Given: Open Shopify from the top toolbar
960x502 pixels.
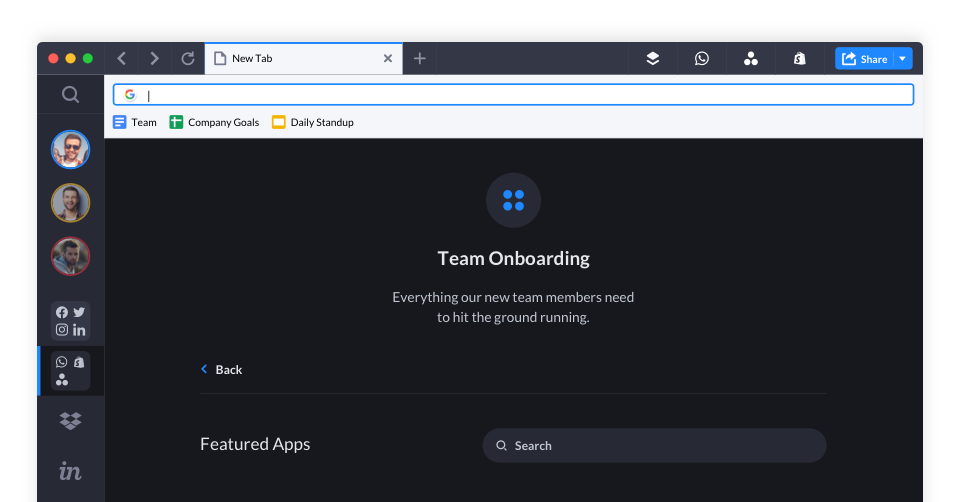Looking at the screenshot, I should coord(800,59).
